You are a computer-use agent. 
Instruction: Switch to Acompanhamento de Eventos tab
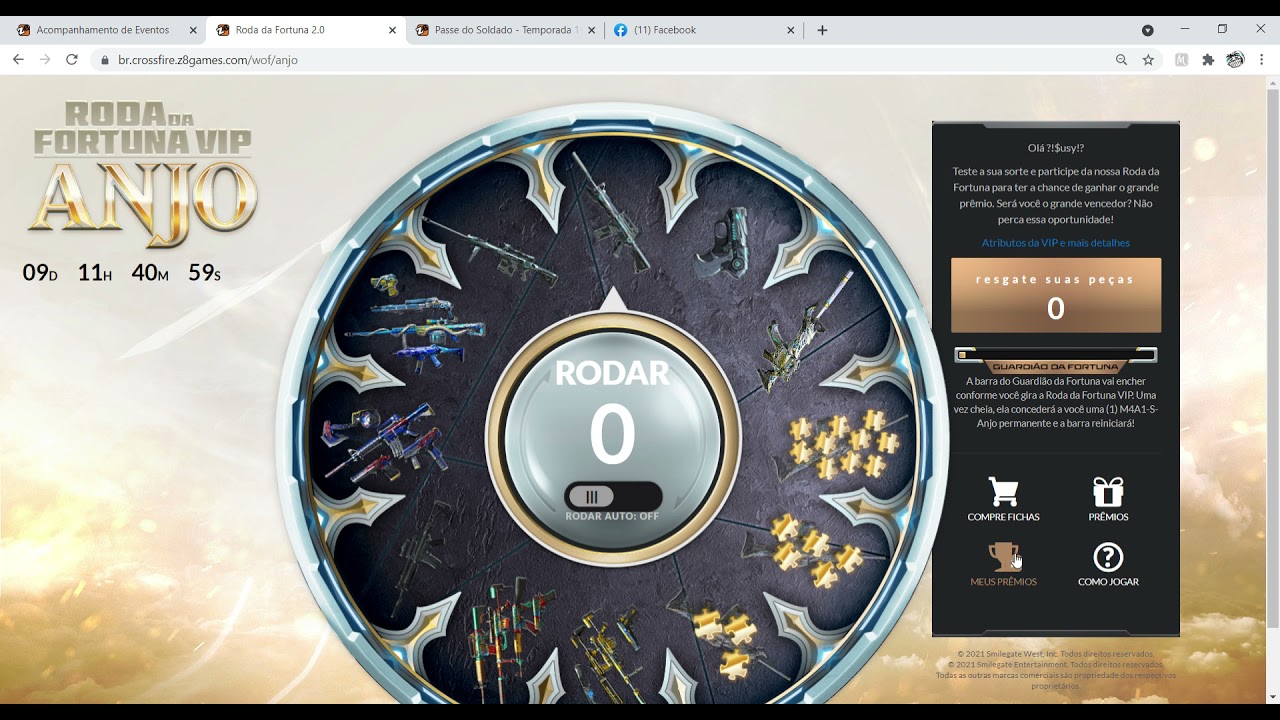pos(105,30)
